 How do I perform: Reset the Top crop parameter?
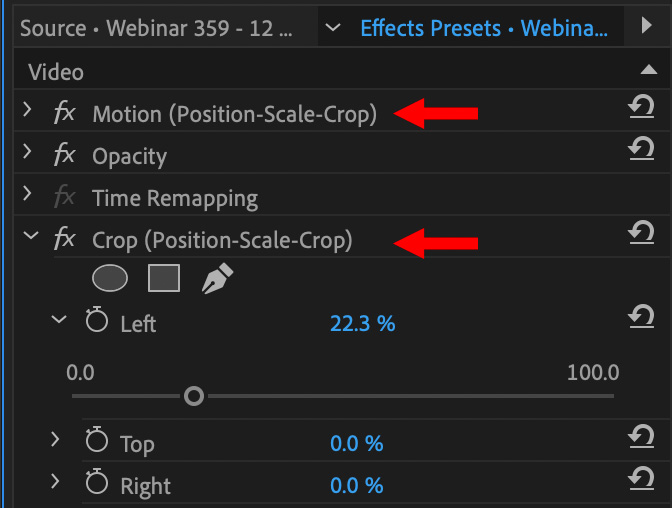(641, 437)
